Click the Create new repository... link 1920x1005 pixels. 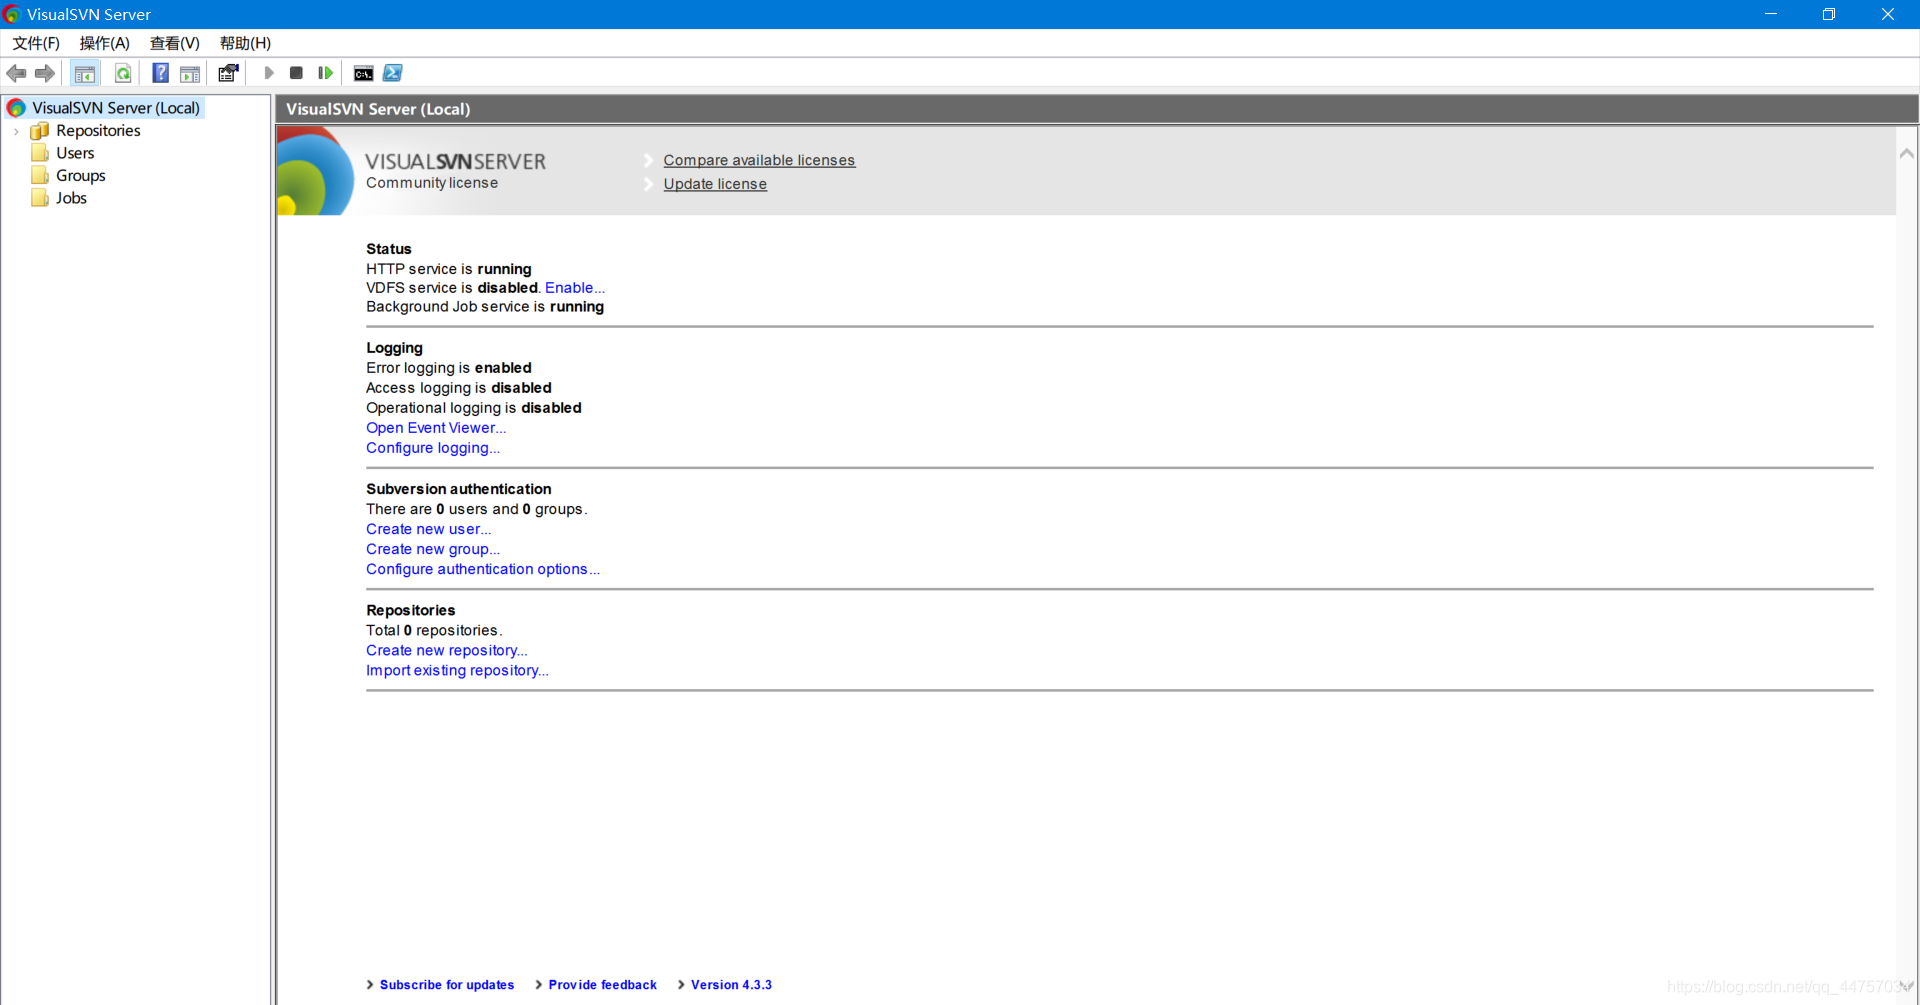pos(447,650)
